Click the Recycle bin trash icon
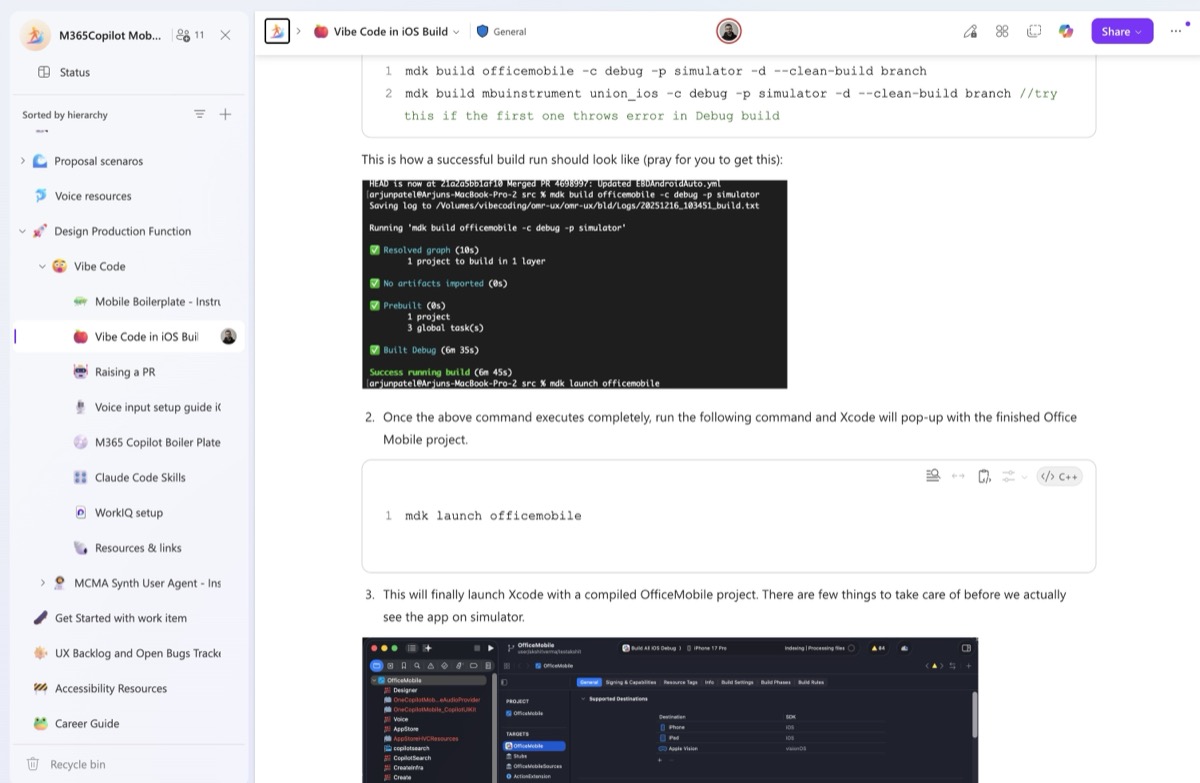Screen dimensions: 1200x783 pyautogui.click(x=33, y=764)
